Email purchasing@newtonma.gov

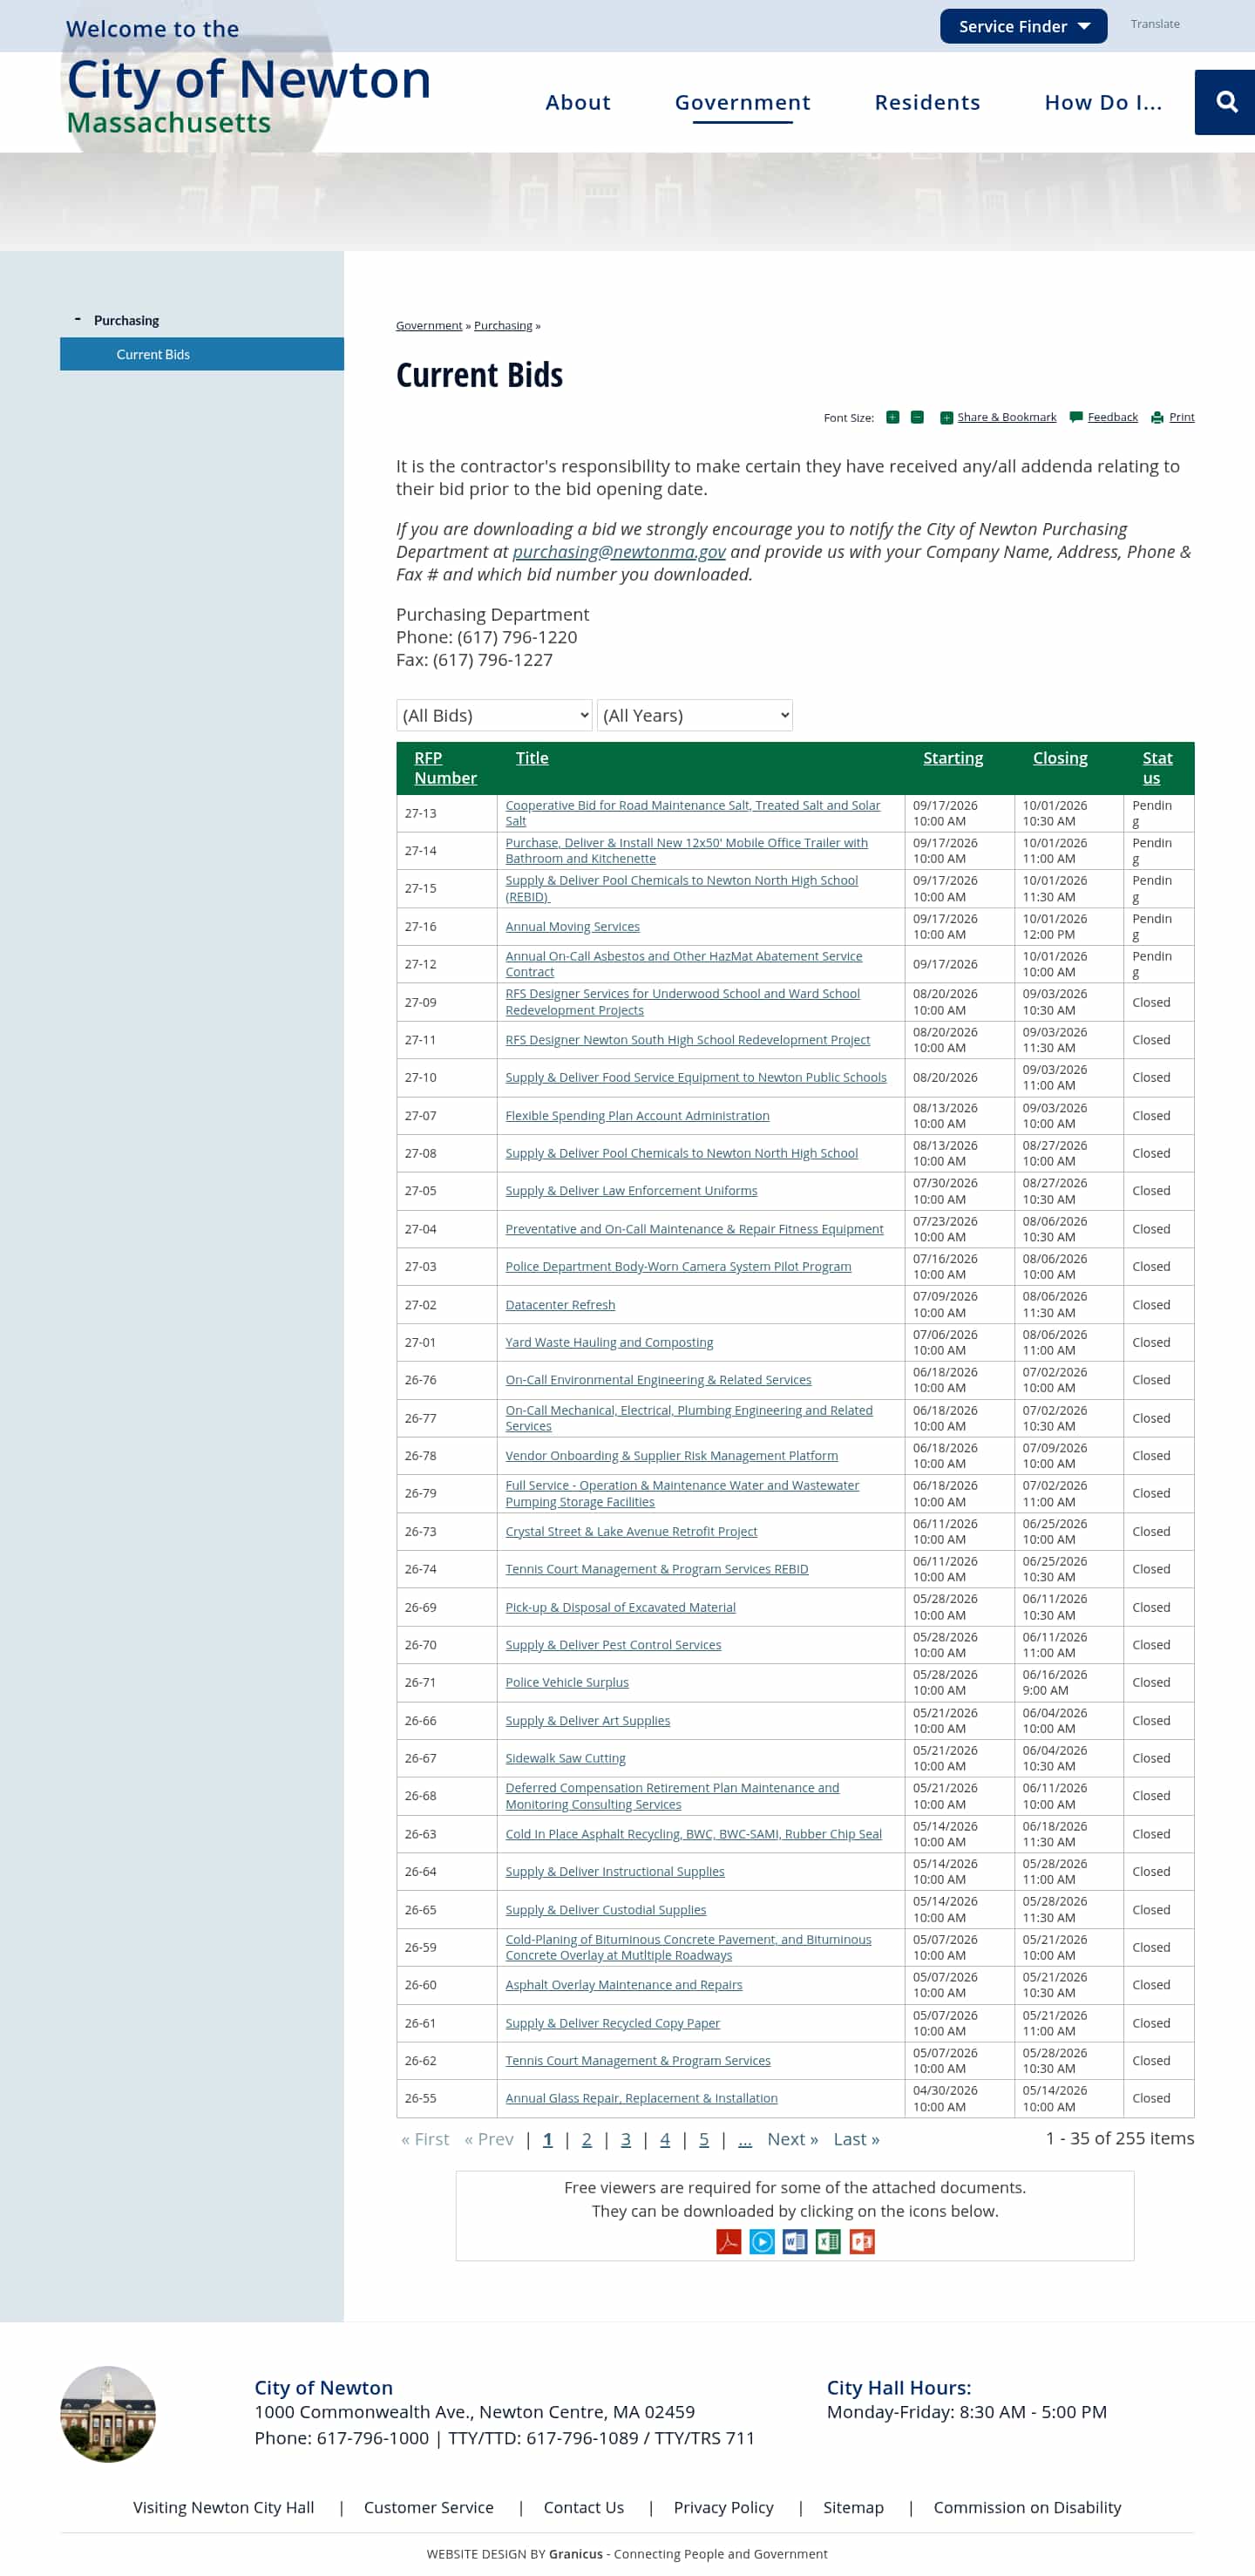click(619, 551)
